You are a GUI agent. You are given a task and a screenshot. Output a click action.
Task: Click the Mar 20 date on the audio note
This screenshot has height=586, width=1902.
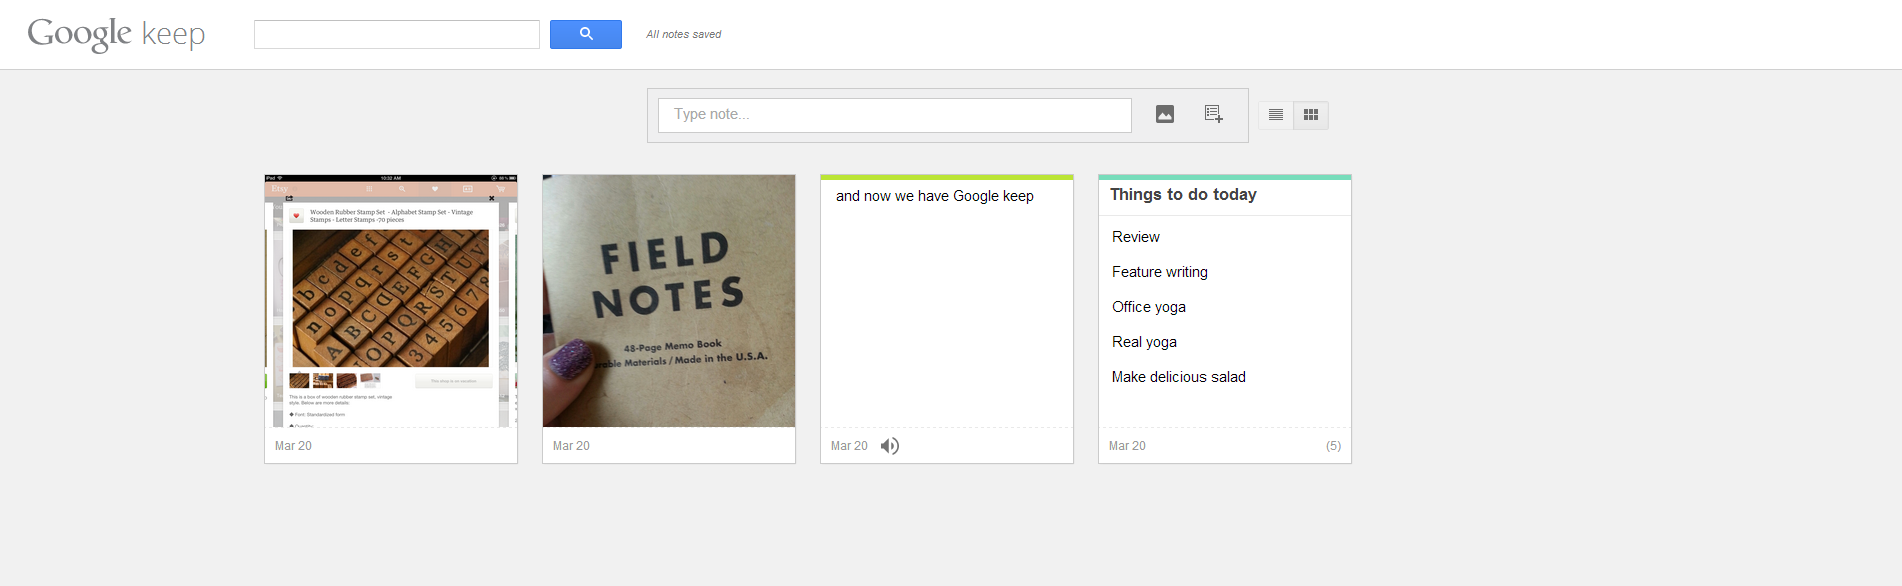(x=849, y=446)
